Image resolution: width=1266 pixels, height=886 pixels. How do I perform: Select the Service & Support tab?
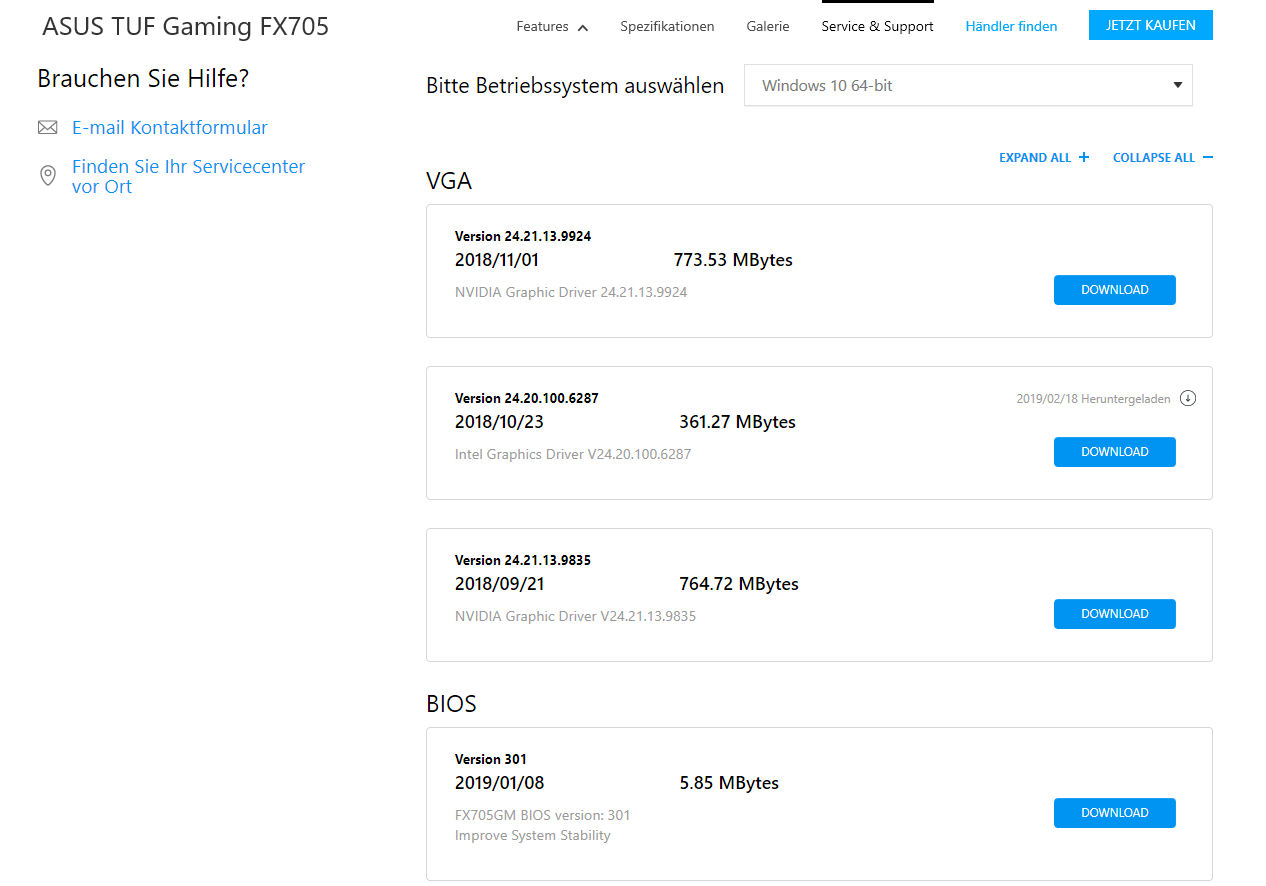(877, 27)
